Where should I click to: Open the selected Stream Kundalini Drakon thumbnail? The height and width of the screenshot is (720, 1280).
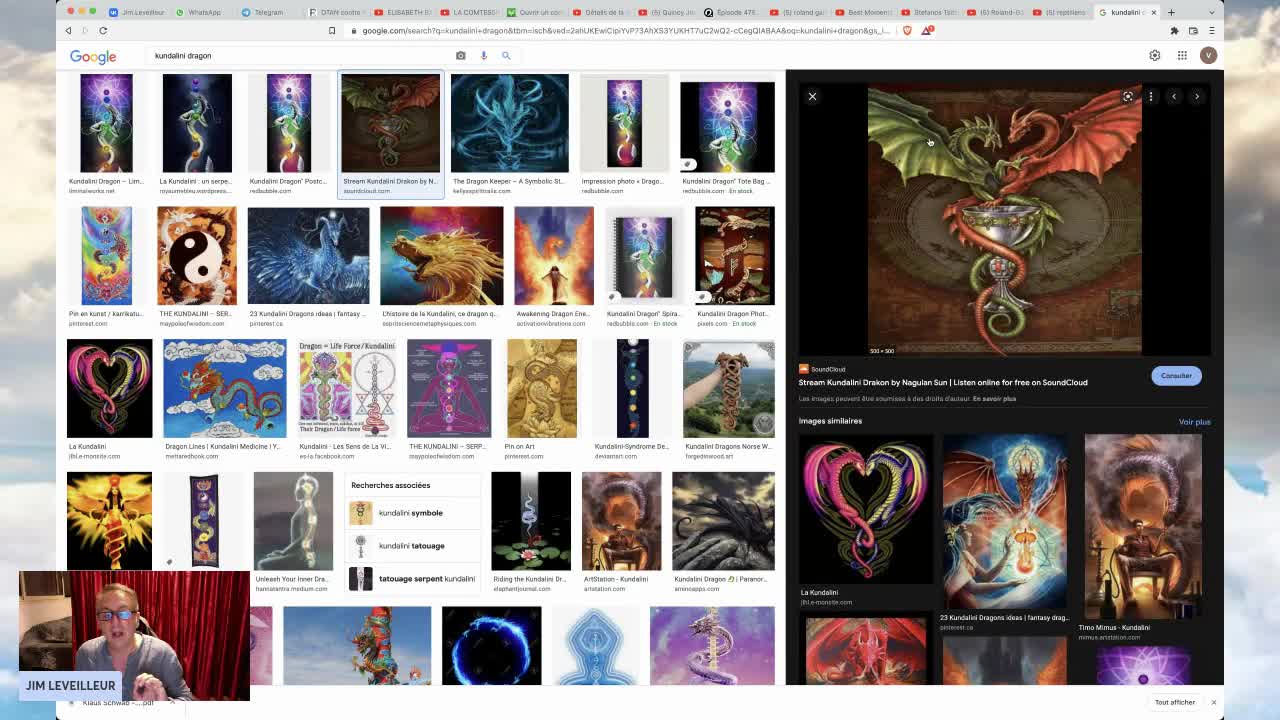pyautogui.click(x=390, y=123)
